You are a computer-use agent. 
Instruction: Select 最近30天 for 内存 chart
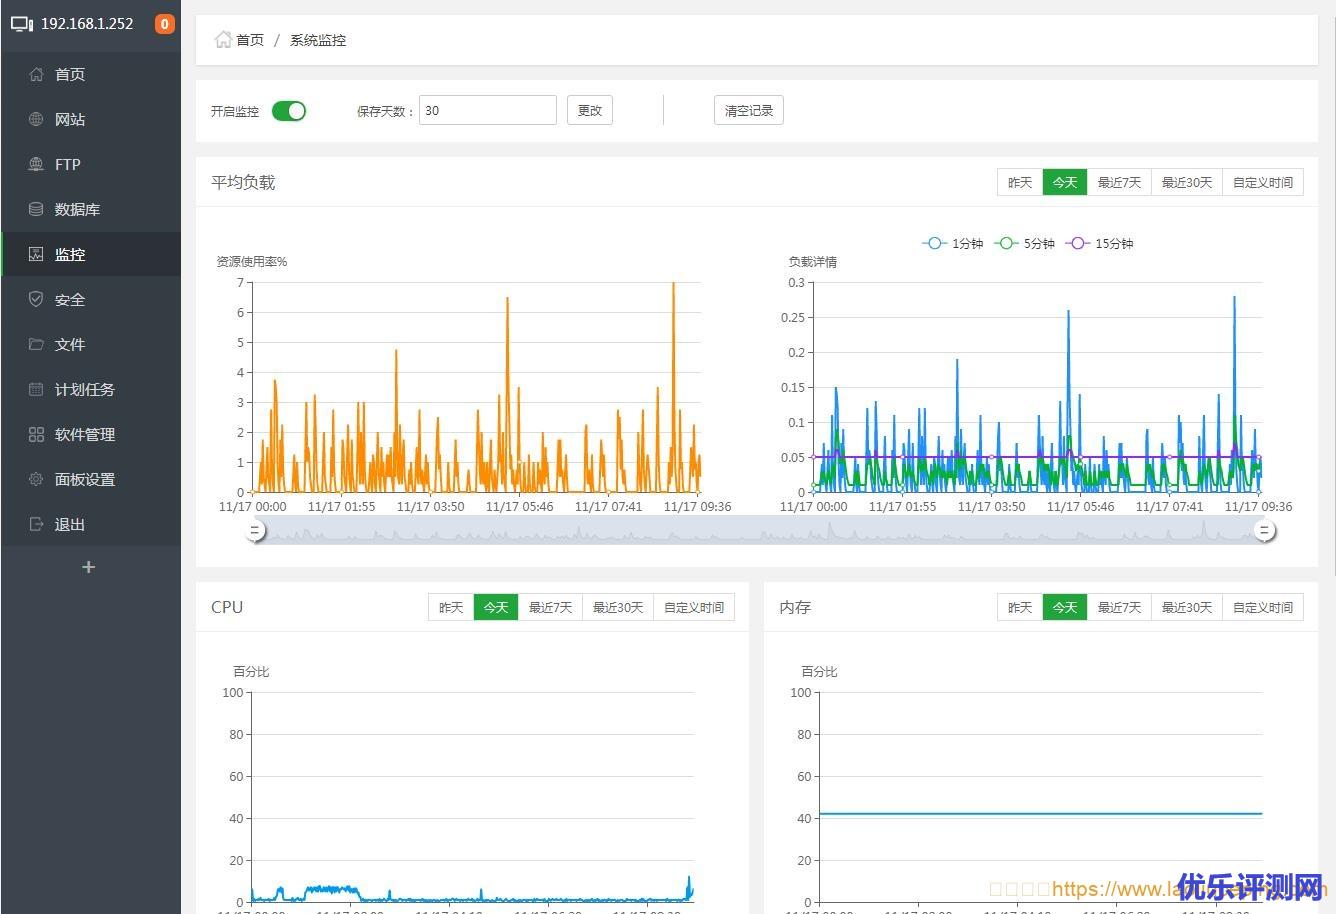tap(1187, 607)
